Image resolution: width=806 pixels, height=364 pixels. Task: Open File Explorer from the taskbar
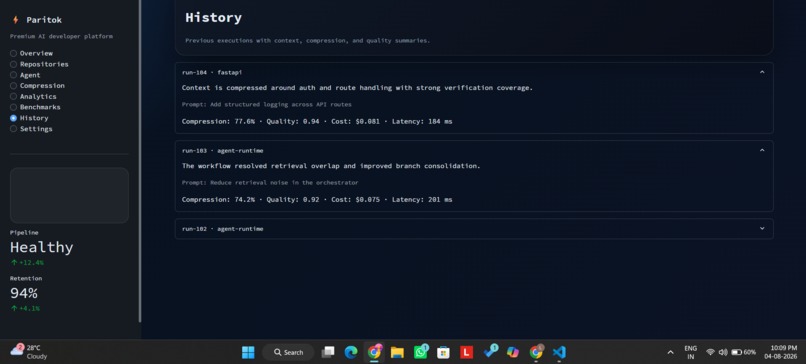click(x=397, y=352)
